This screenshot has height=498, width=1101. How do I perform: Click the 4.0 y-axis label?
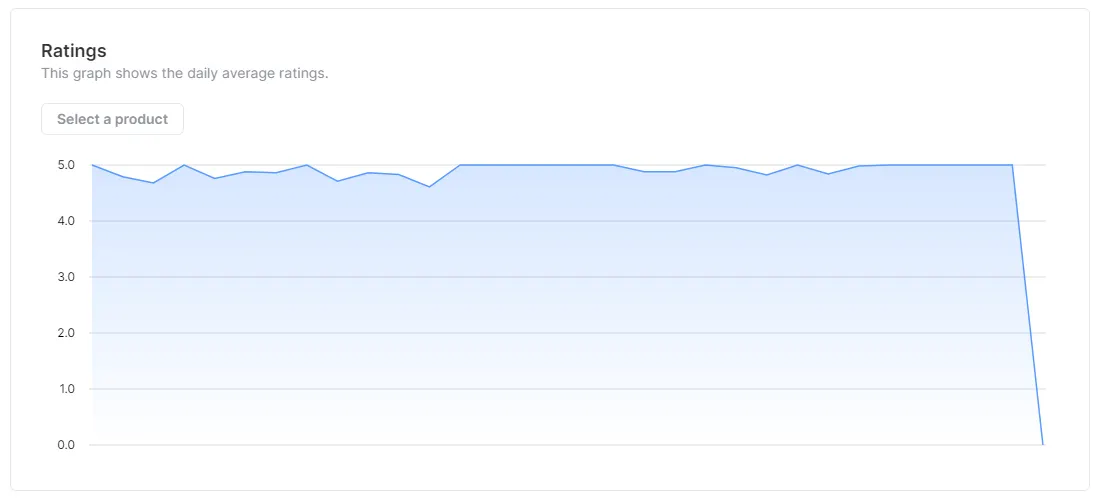67,221
